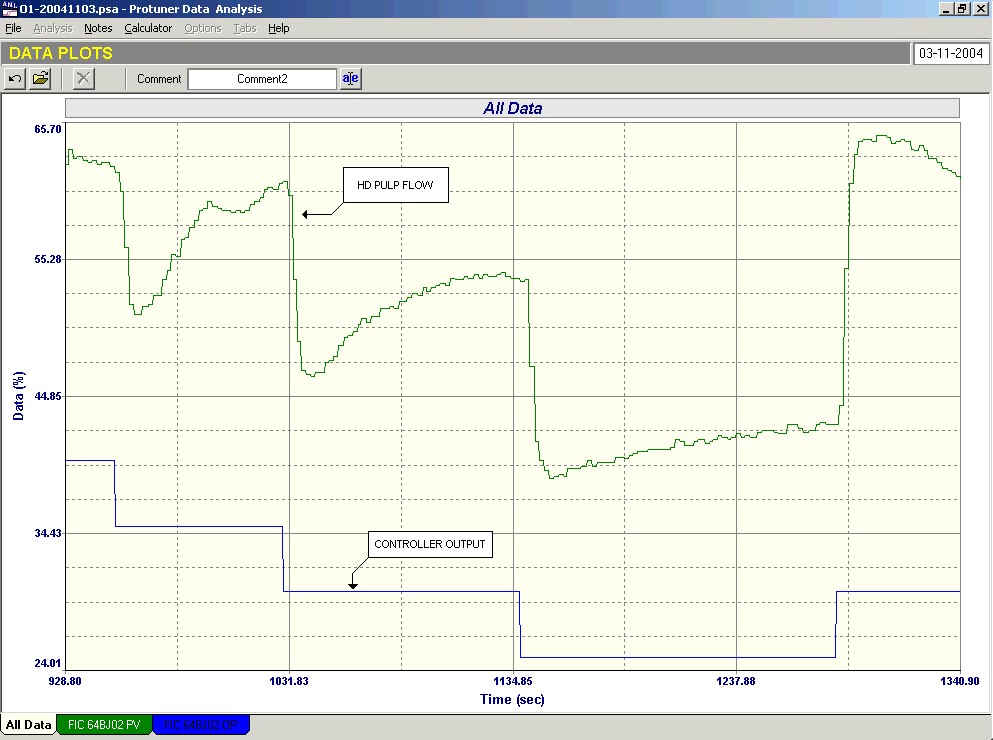The image size is (993, 740).
Task: Open the Notes menu
Action: tap(98, 28)
